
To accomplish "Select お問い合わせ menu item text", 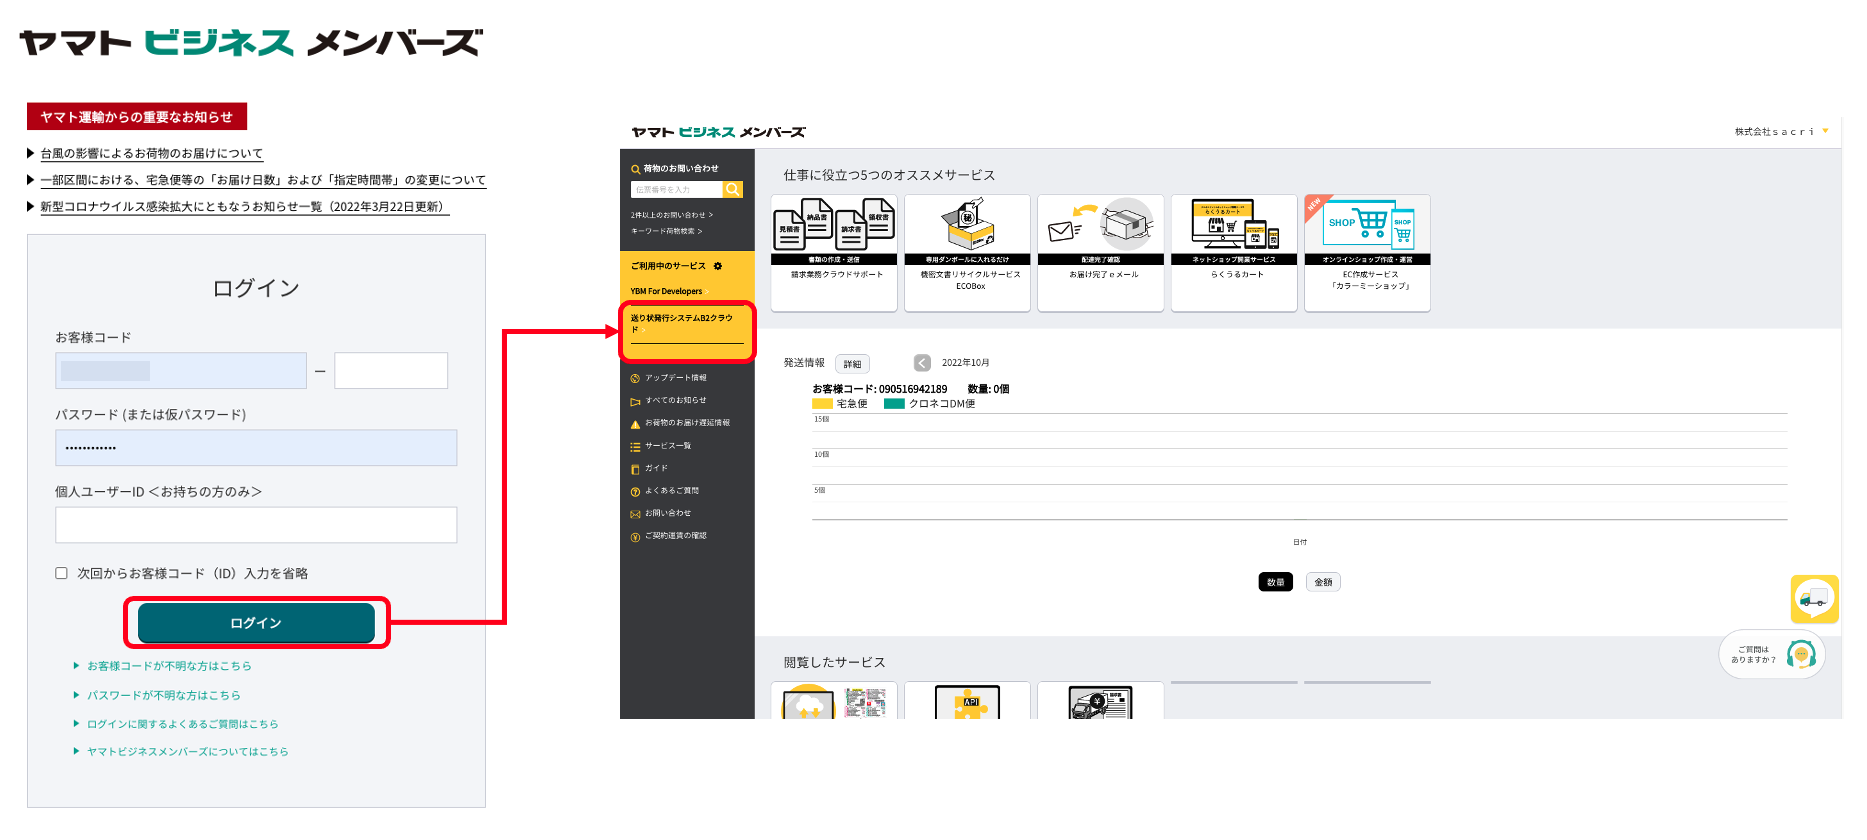I will 668,513.
